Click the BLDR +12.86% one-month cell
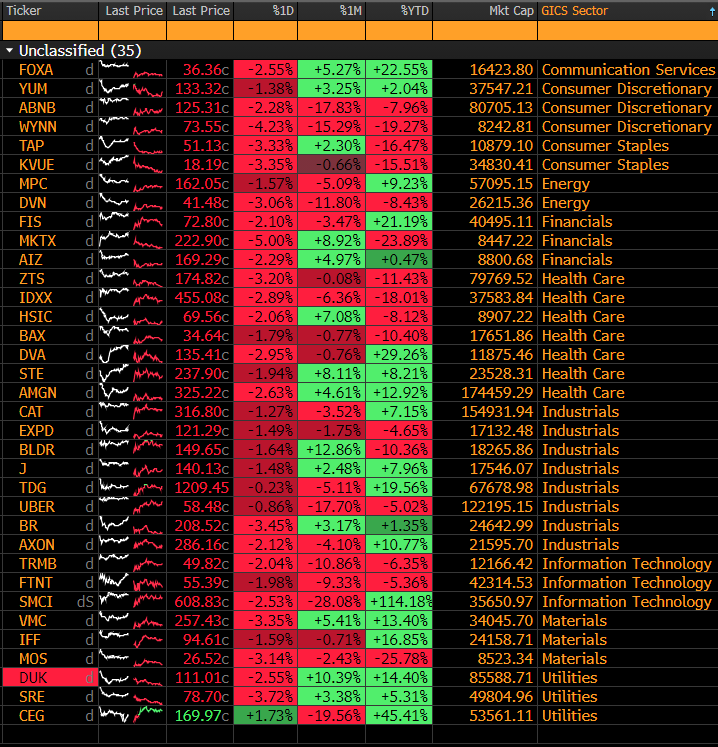This screenshot has height=747, width=718. pyautogui.click(x=332, y=450)
